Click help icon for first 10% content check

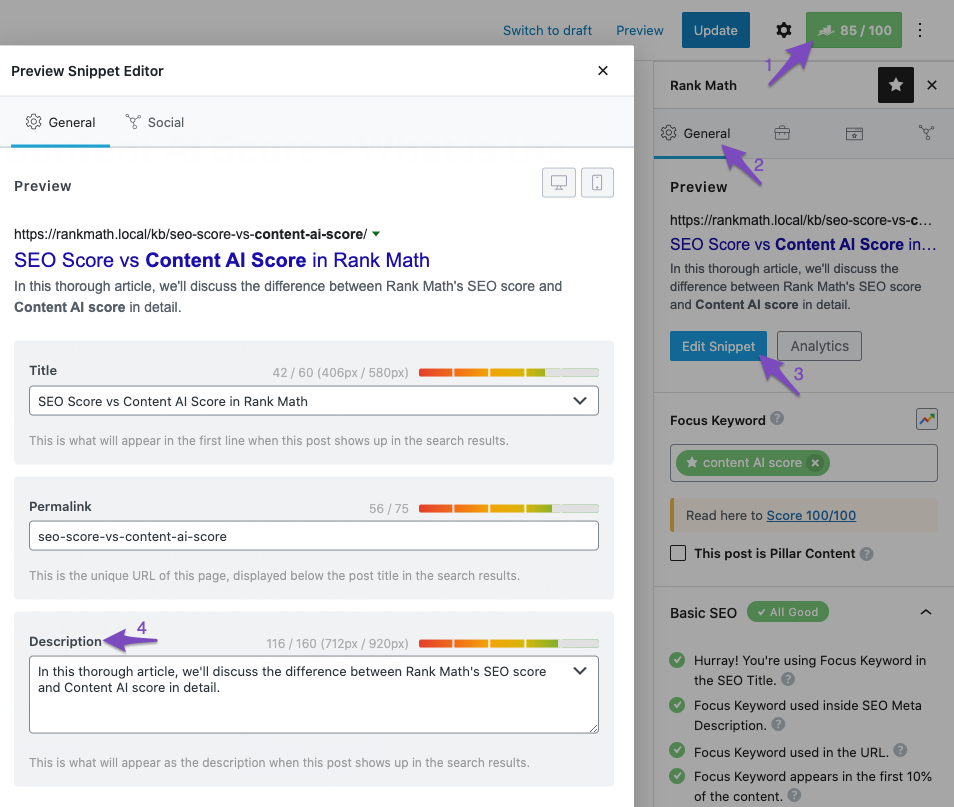pos(794,795)
